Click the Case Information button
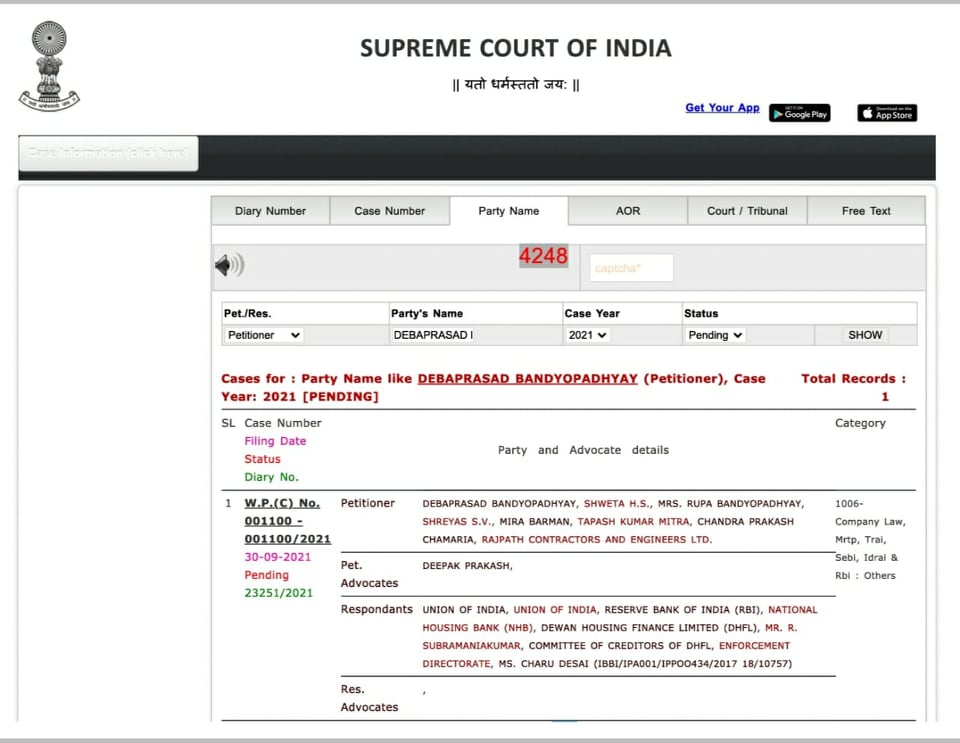Image resolution: width=960 pixels, height=743 pixels. (108, 153)
